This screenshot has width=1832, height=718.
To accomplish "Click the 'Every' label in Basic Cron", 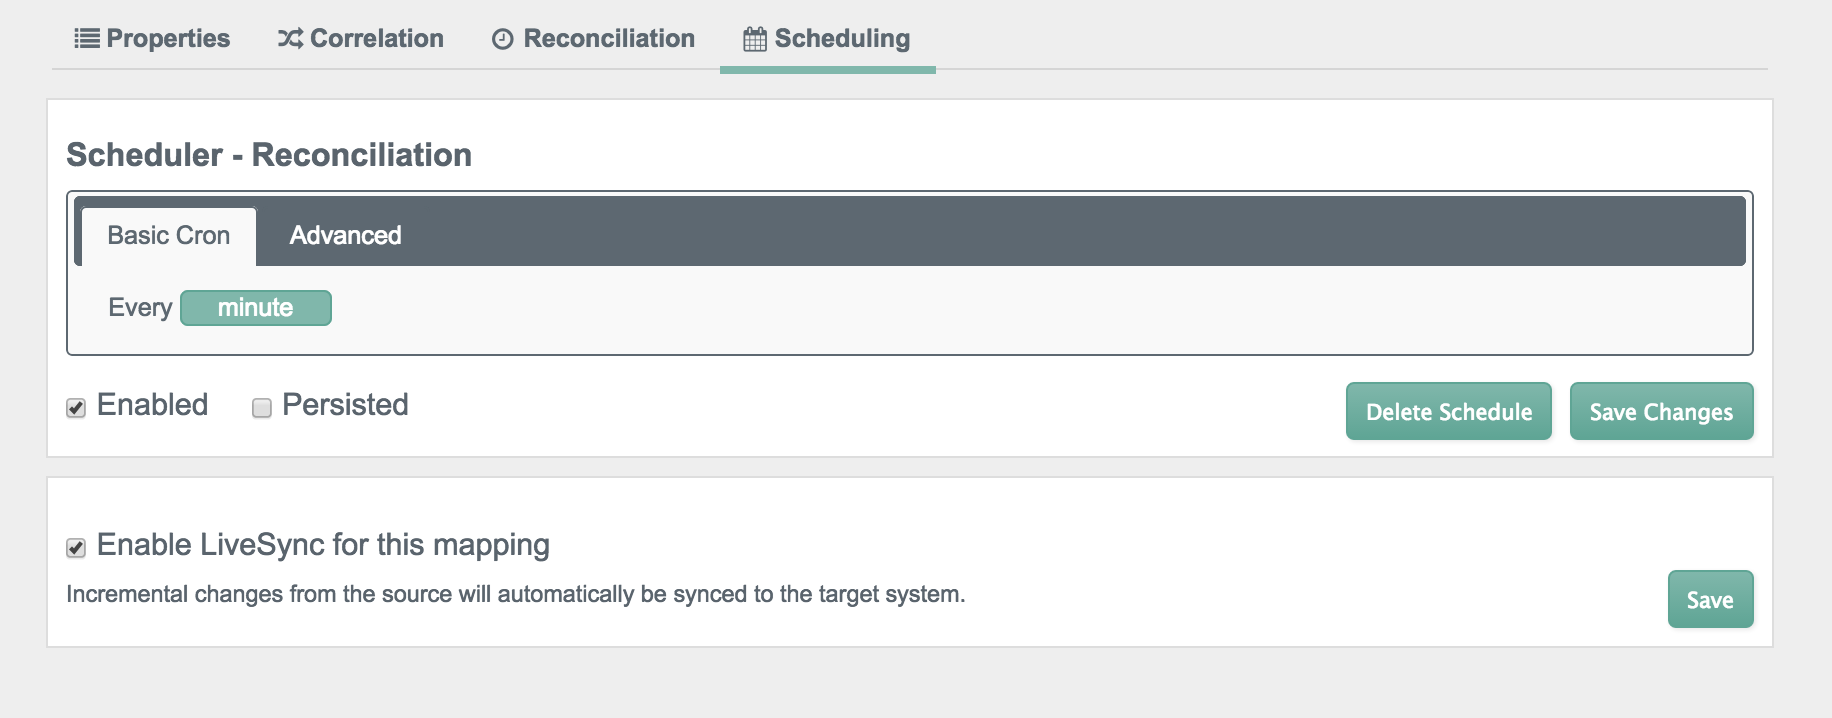I will pyautogui.click(x=140, y=308).
